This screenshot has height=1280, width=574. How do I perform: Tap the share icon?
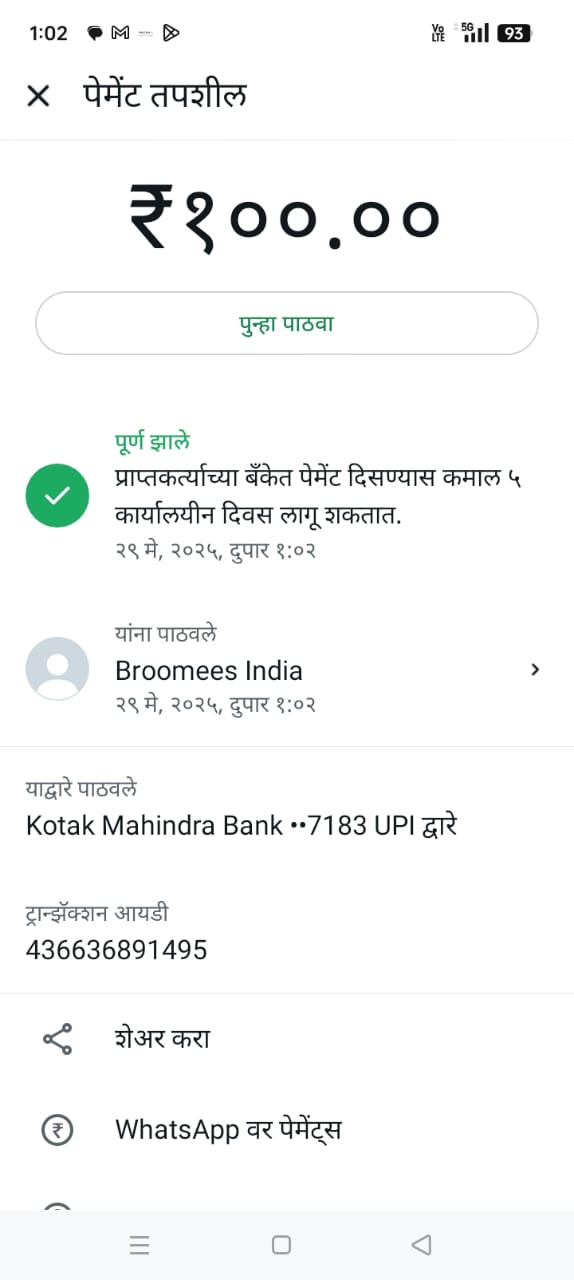click(x=57, y=1039)
